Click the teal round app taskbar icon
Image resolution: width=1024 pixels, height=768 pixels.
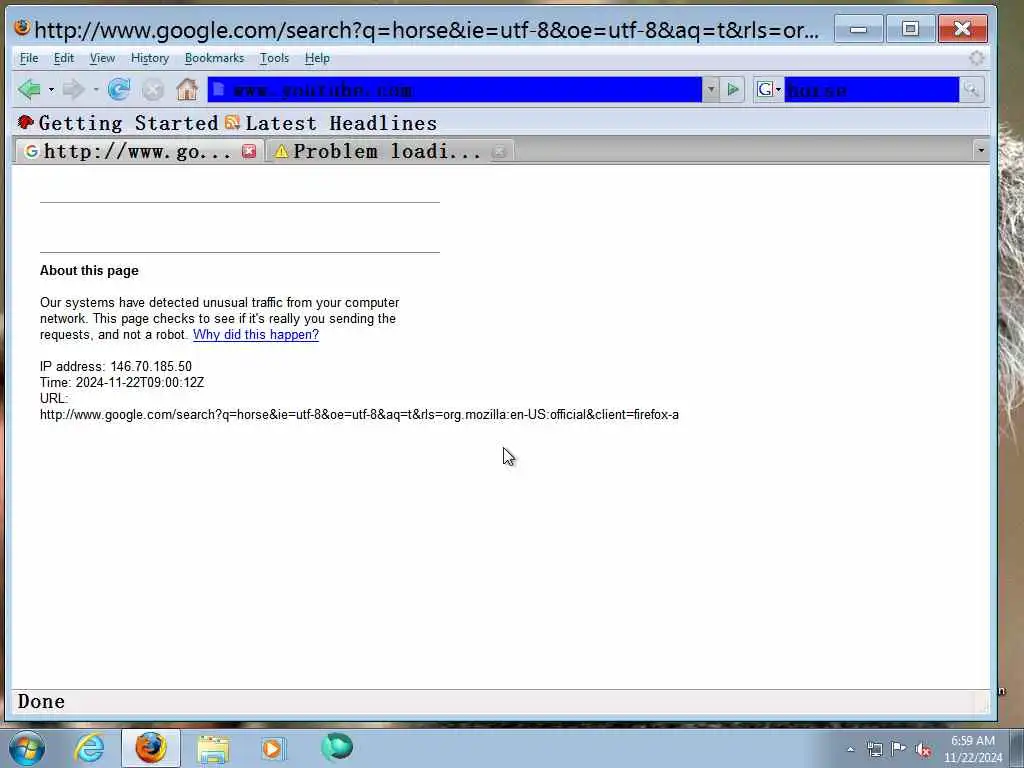pyautogui.click(x=337, y=747)
